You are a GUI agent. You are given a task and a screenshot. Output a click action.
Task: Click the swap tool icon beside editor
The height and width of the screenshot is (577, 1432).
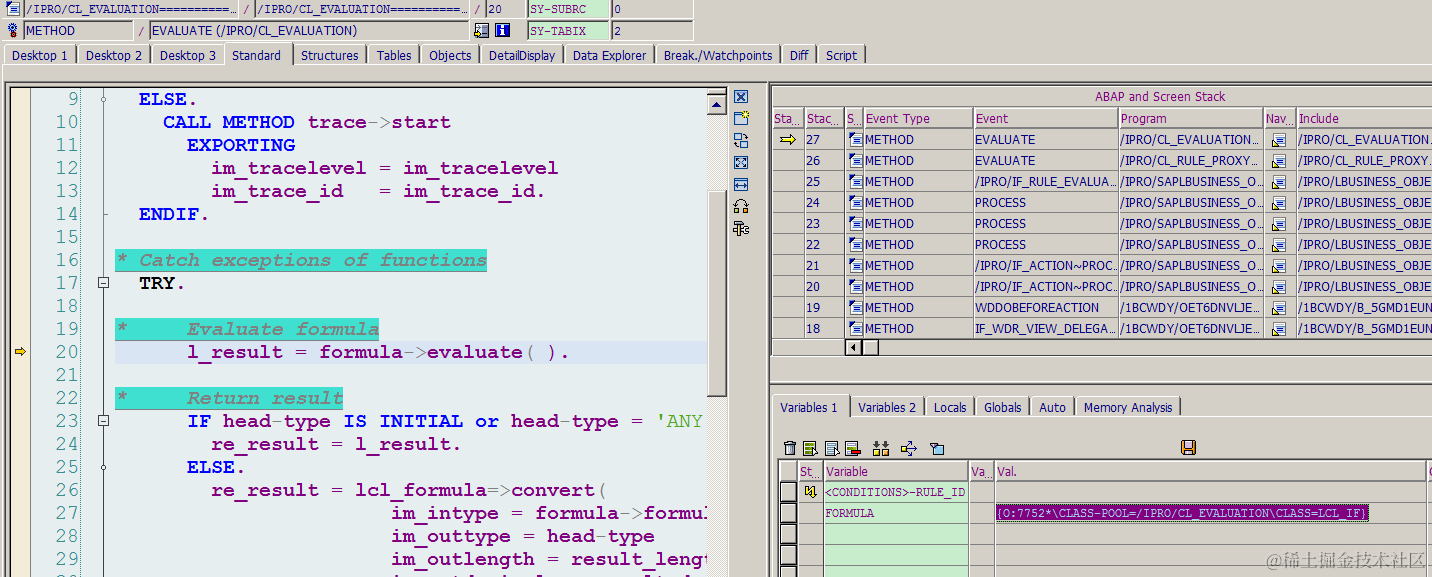click(741, 140)
